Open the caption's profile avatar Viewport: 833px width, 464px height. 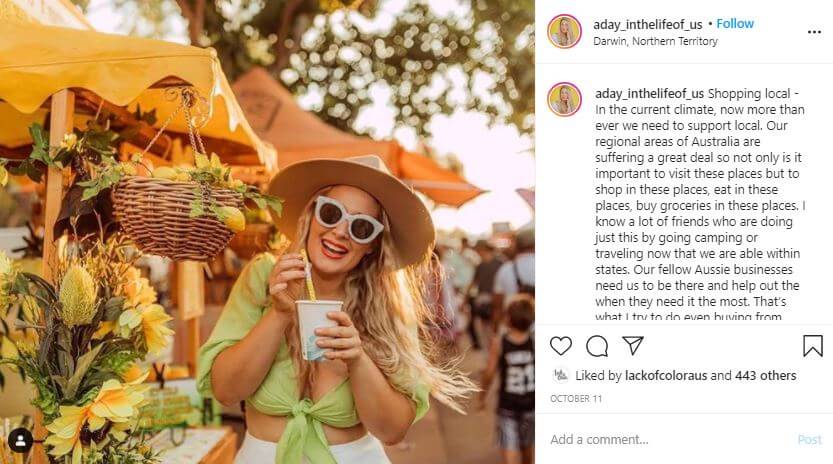coord(564,99)
